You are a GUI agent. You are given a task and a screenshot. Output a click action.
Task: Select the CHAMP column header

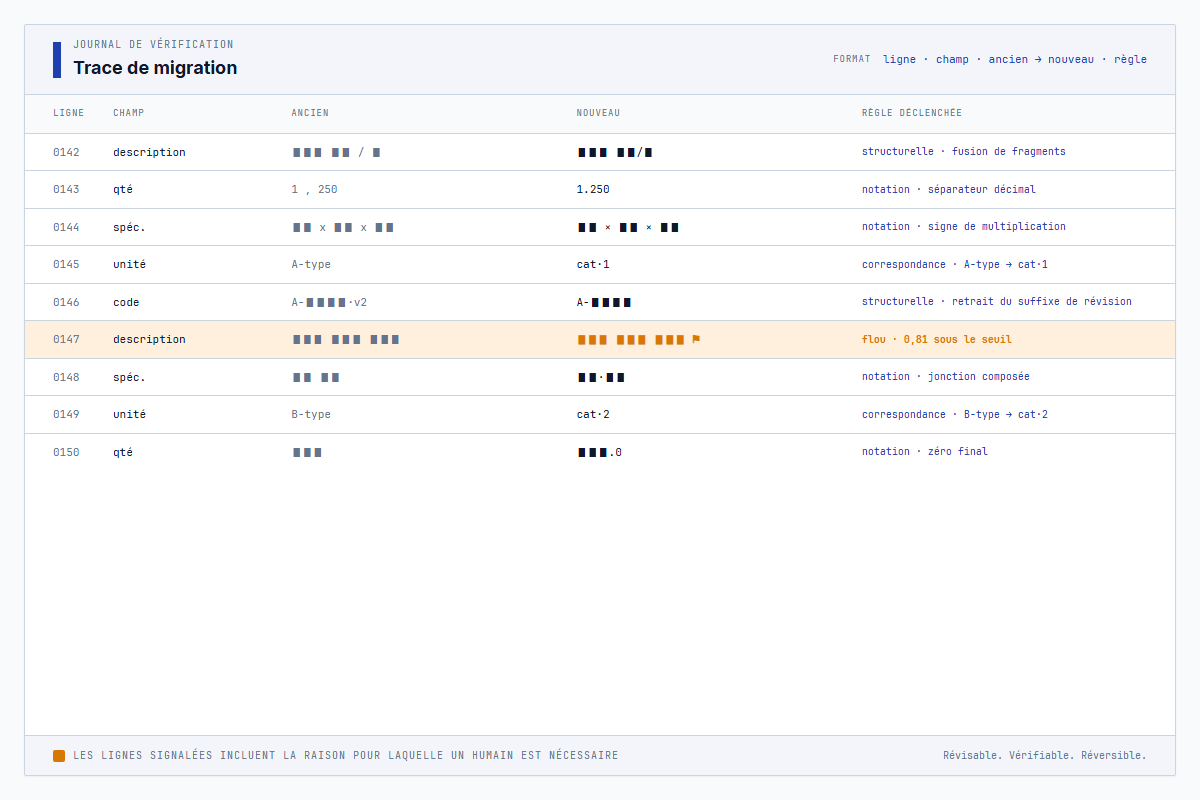click(128, 113)
